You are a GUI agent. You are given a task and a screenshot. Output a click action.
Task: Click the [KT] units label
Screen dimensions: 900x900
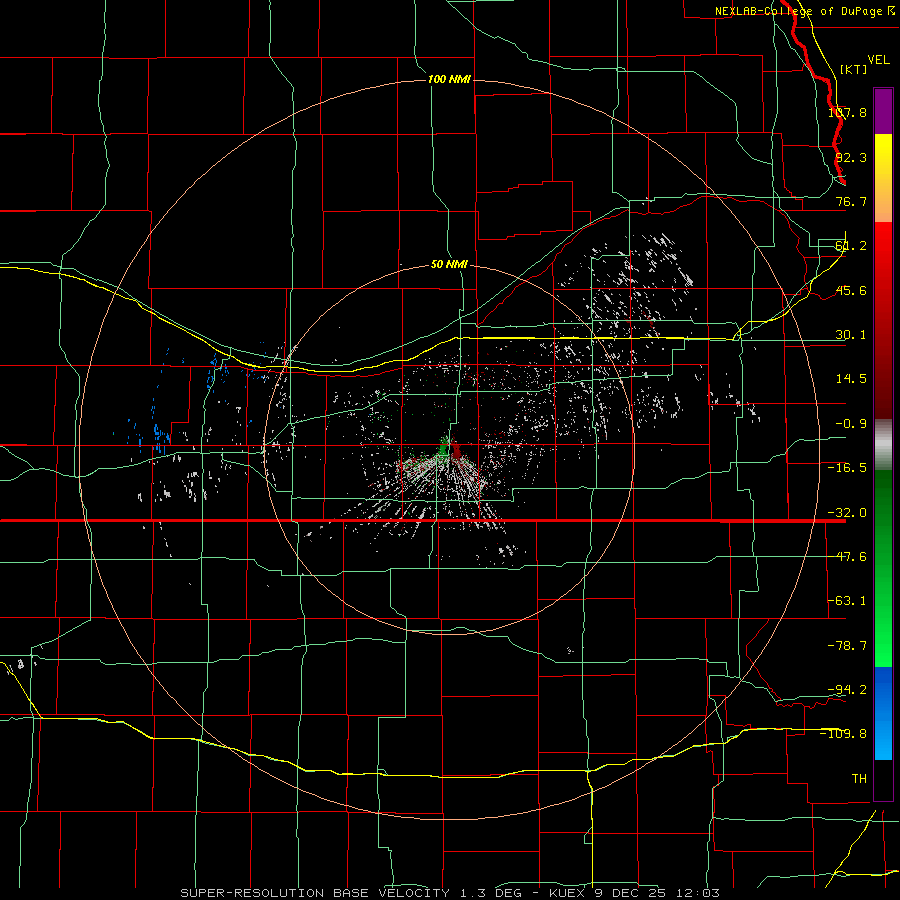click(x=853, y=69)
